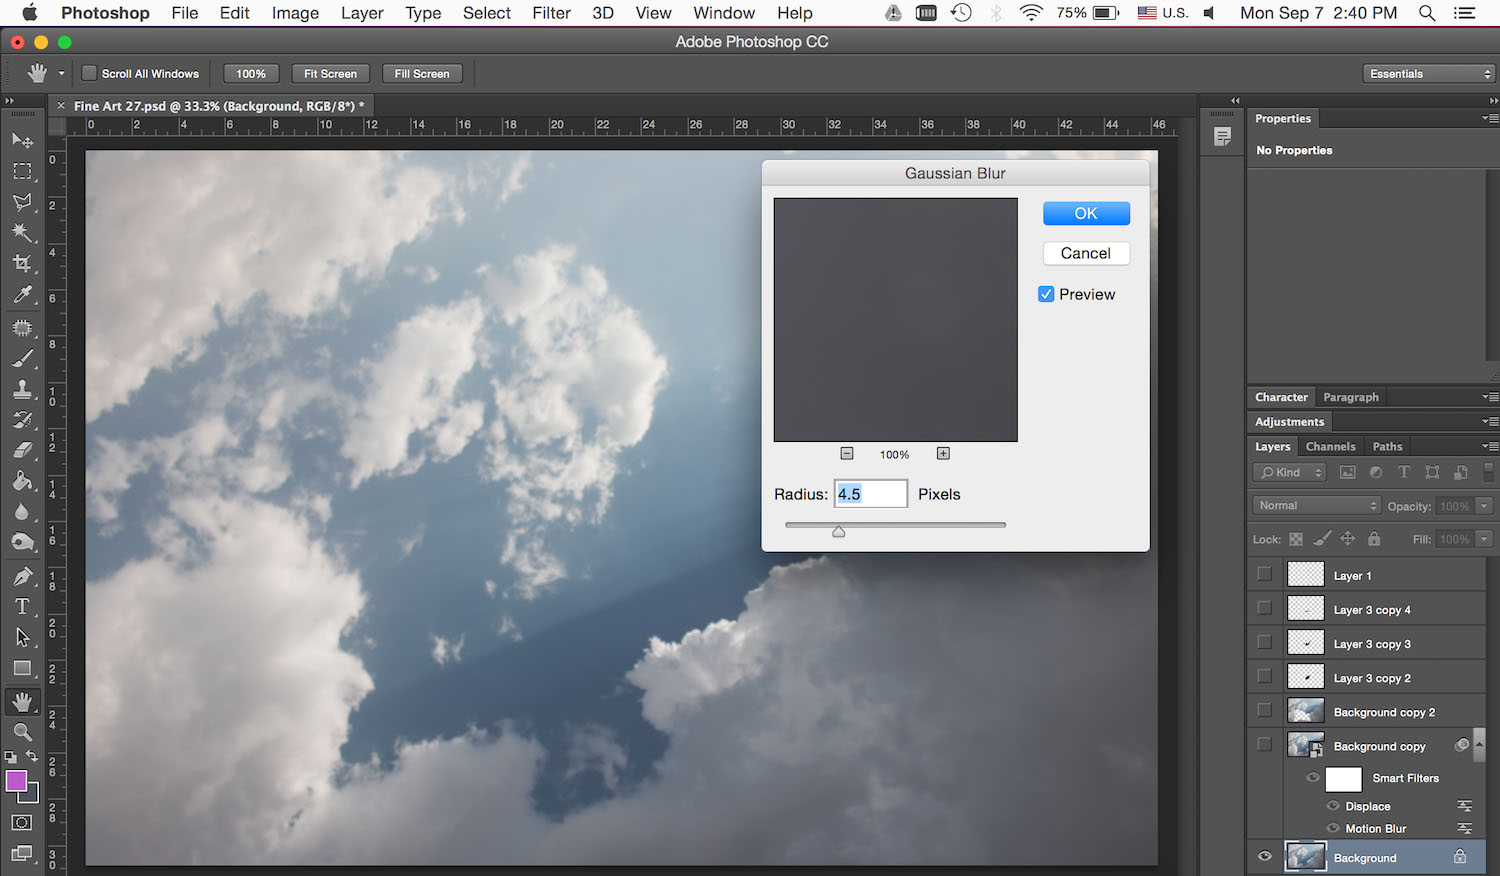The width and height of the screenshot is (1500, 876).
Task: Select the Paint Bucket tool
Action: click(x=22, y=482)
